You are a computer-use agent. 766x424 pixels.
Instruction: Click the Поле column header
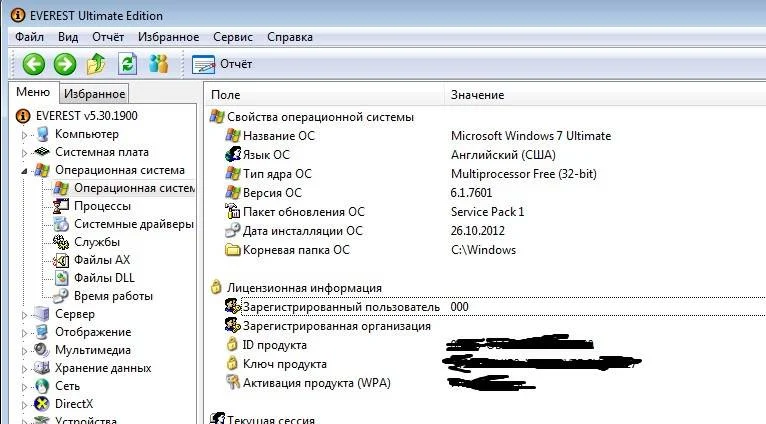[325, 95]
